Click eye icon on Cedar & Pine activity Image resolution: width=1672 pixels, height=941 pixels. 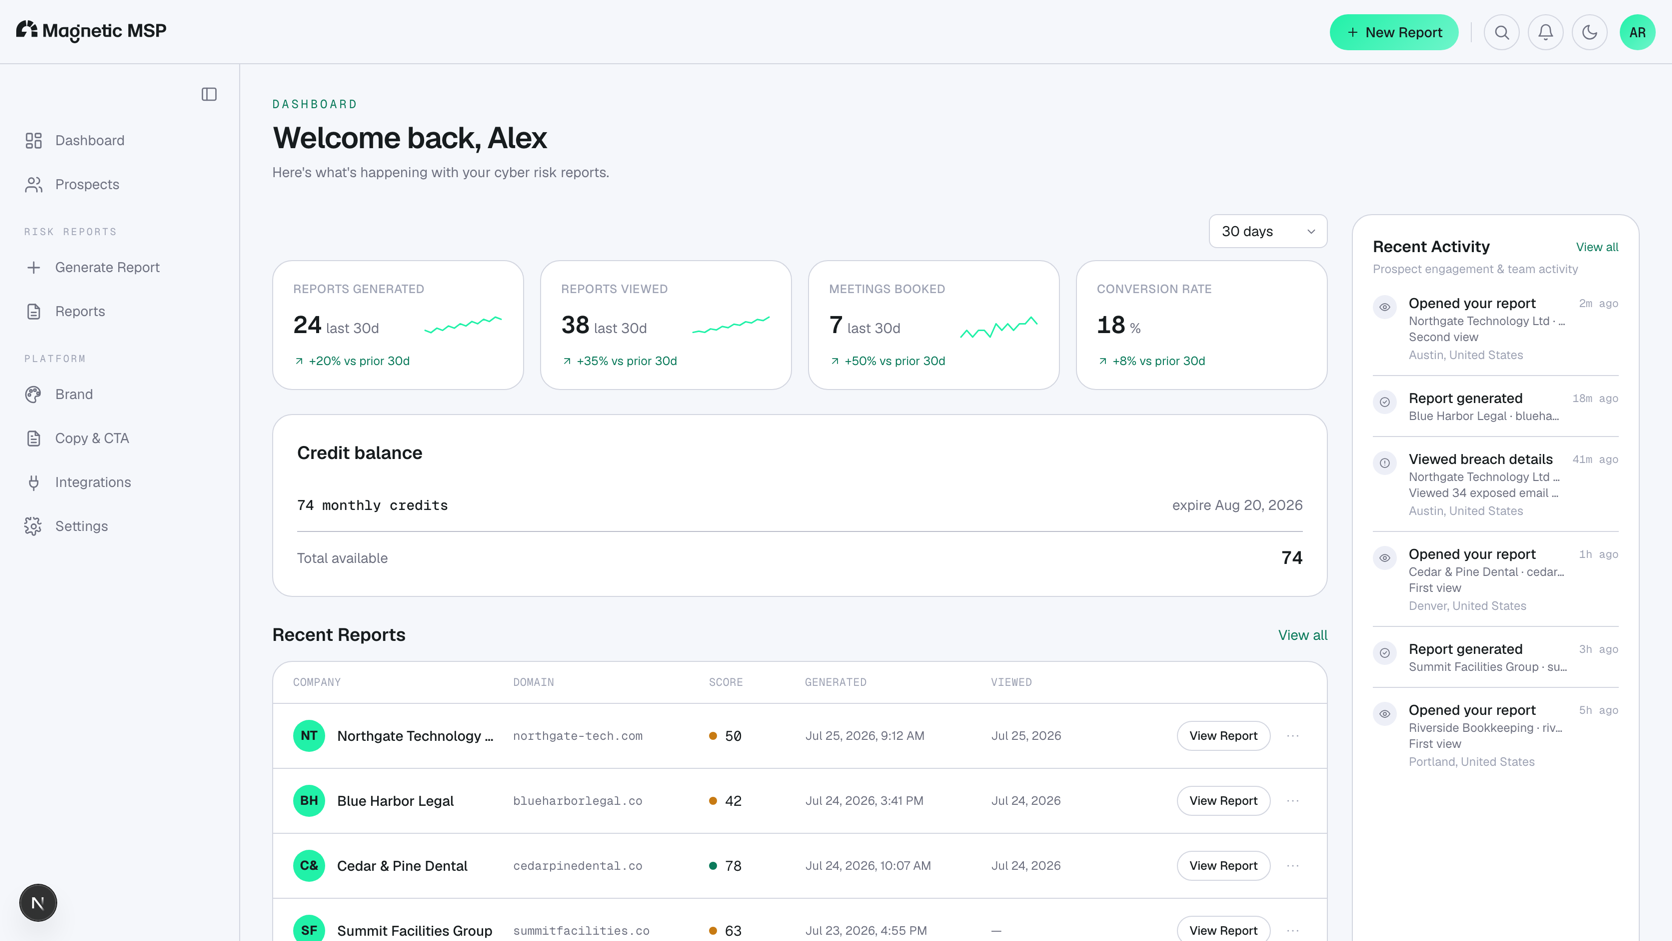(x=1385, y=558)
